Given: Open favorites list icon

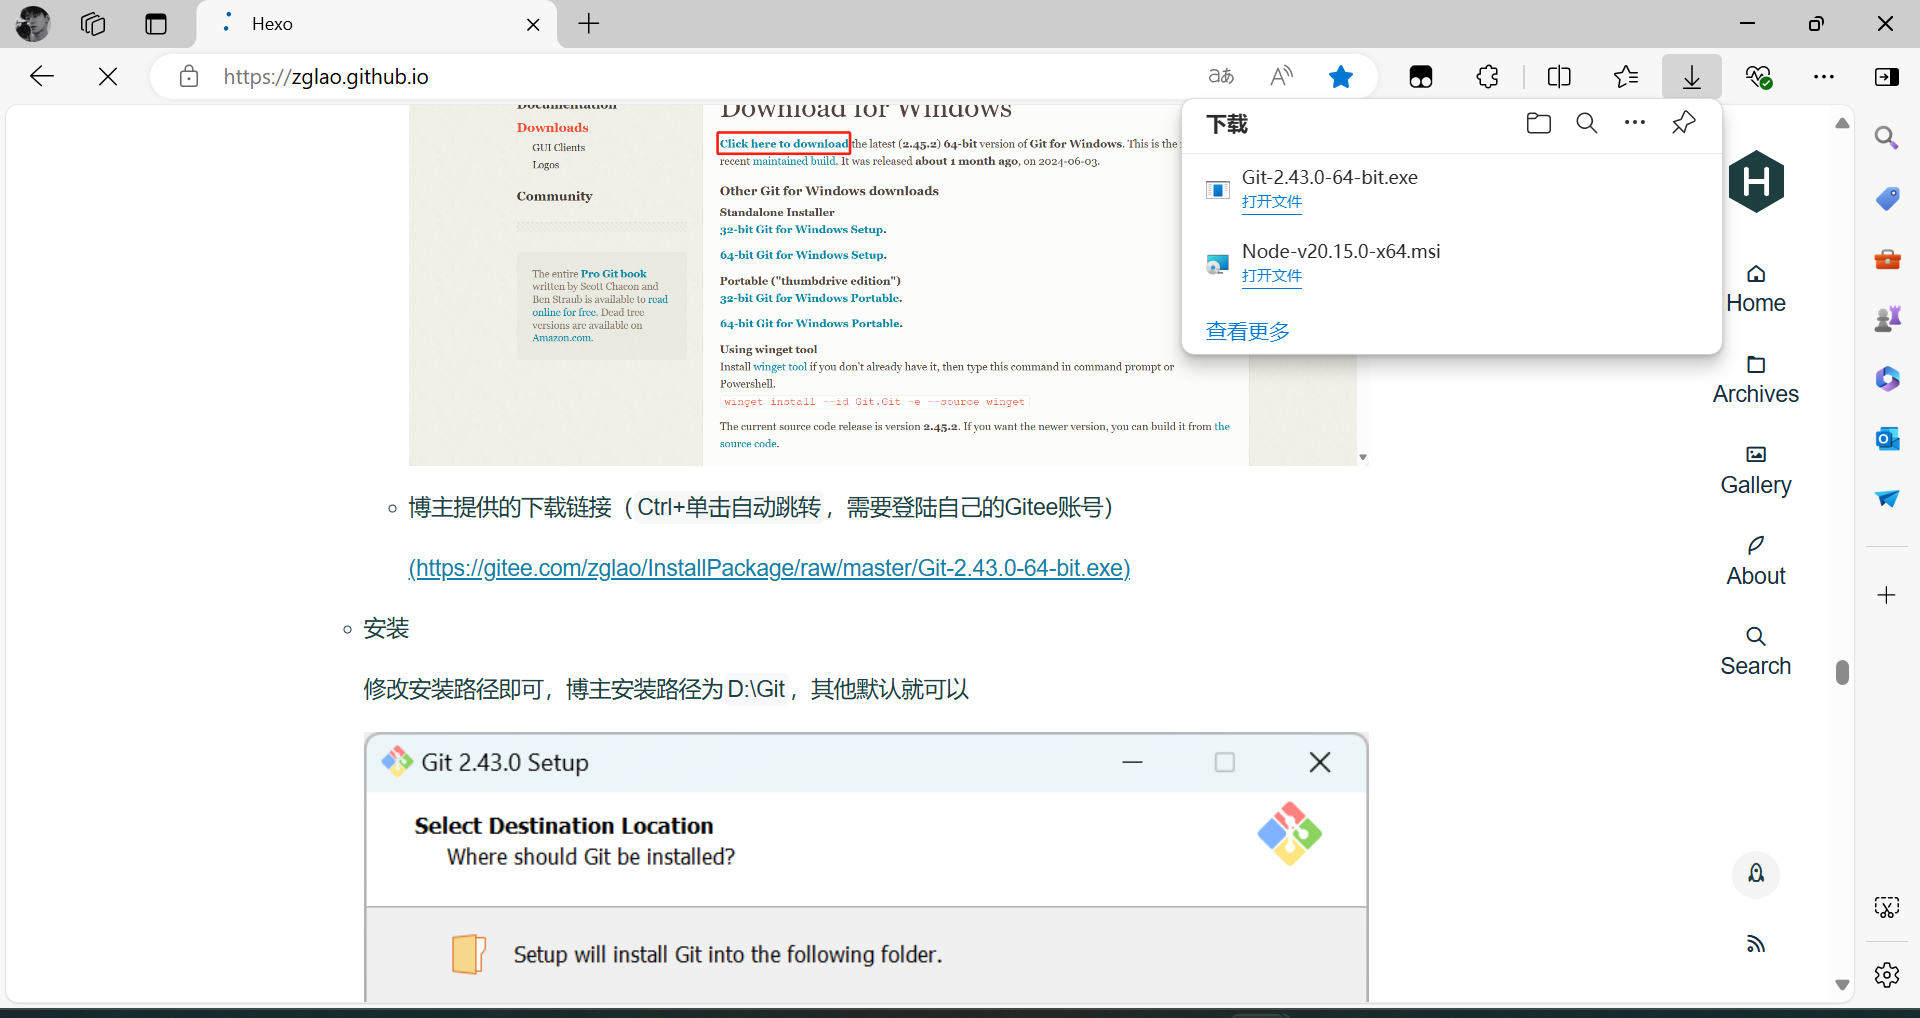Looking at the screenshot, I should point(1626,76).
